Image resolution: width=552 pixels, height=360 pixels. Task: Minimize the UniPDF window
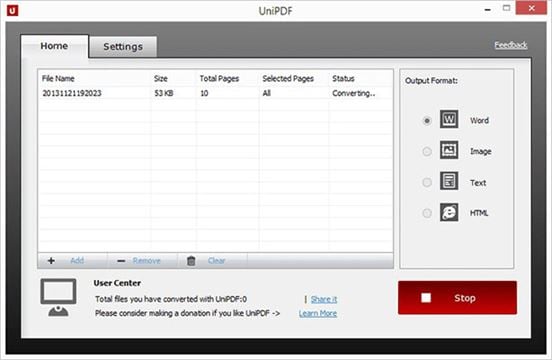488,9
